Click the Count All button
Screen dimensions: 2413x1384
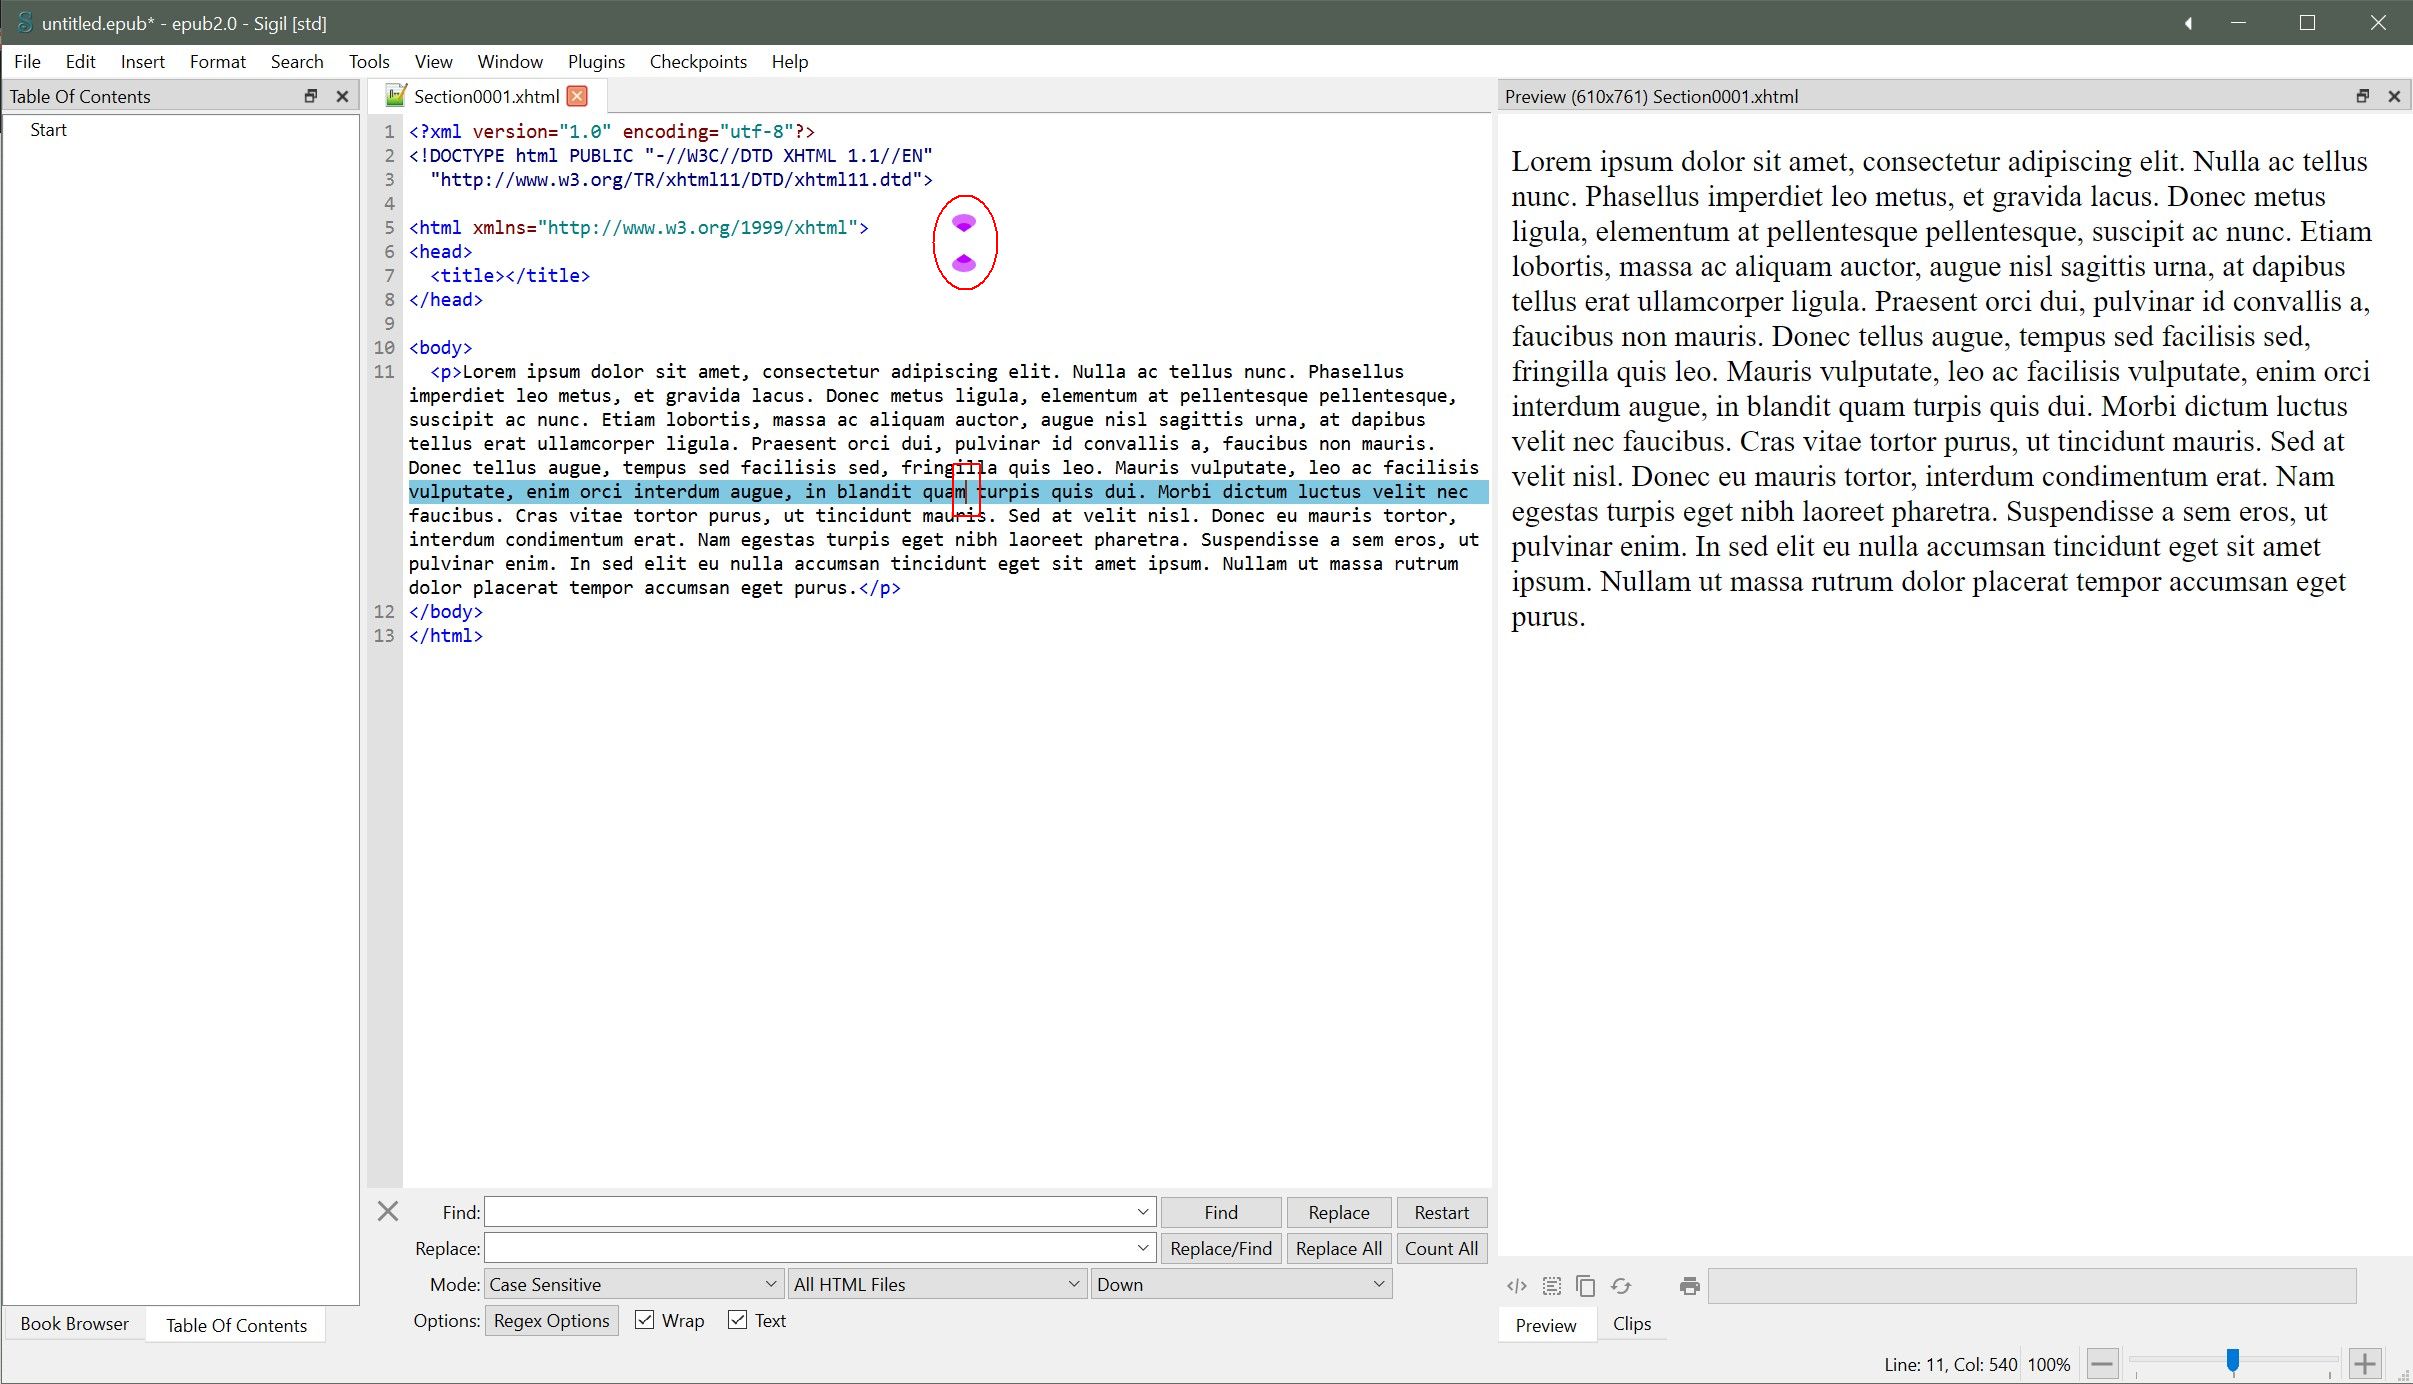[1441, 1248]
